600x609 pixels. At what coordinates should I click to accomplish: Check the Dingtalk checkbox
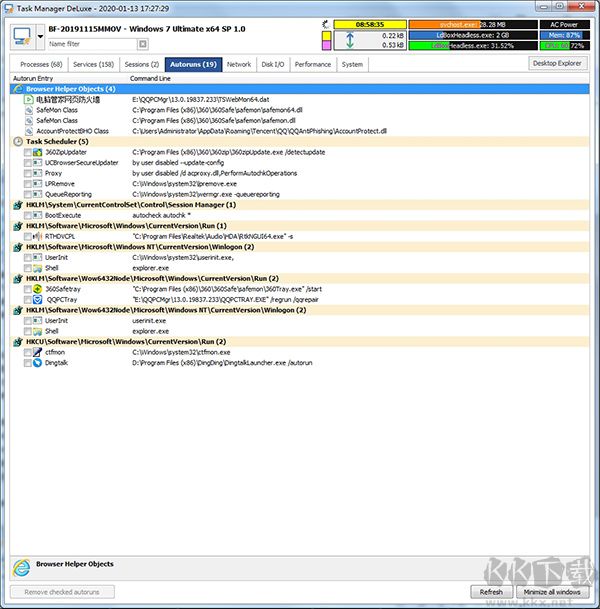tap(28, 363)
